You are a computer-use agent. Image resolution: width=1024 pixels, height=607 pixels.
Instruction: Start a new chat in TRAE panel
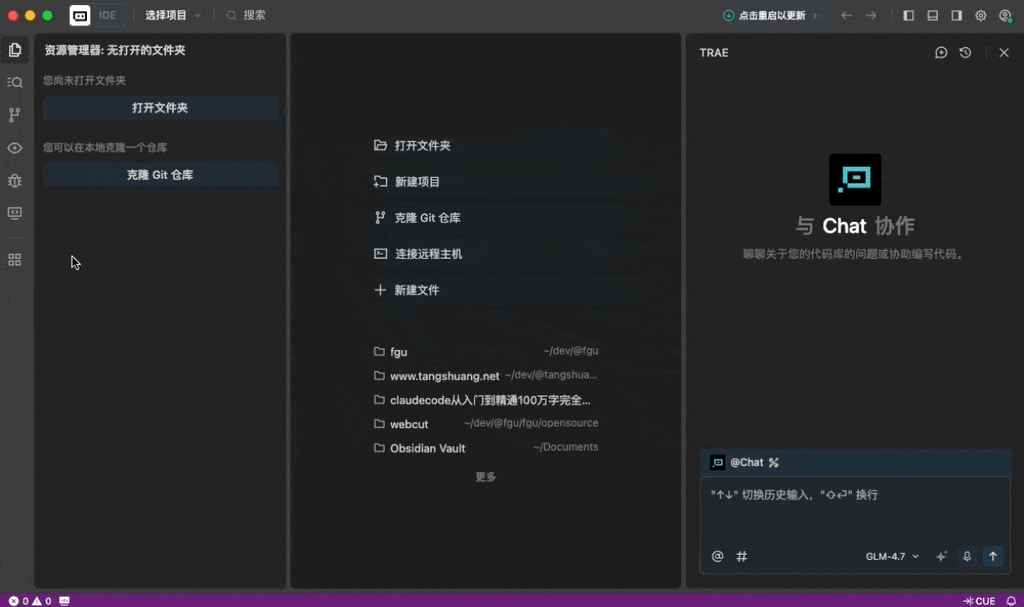coord(941,53)
